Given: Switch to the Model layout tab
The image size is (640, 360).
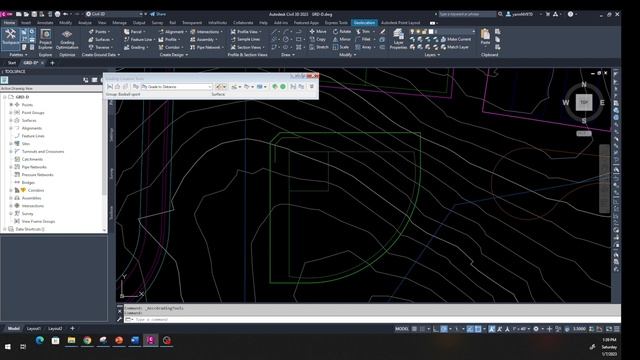Looking at the screenshot, I should [x=13, y=328].
